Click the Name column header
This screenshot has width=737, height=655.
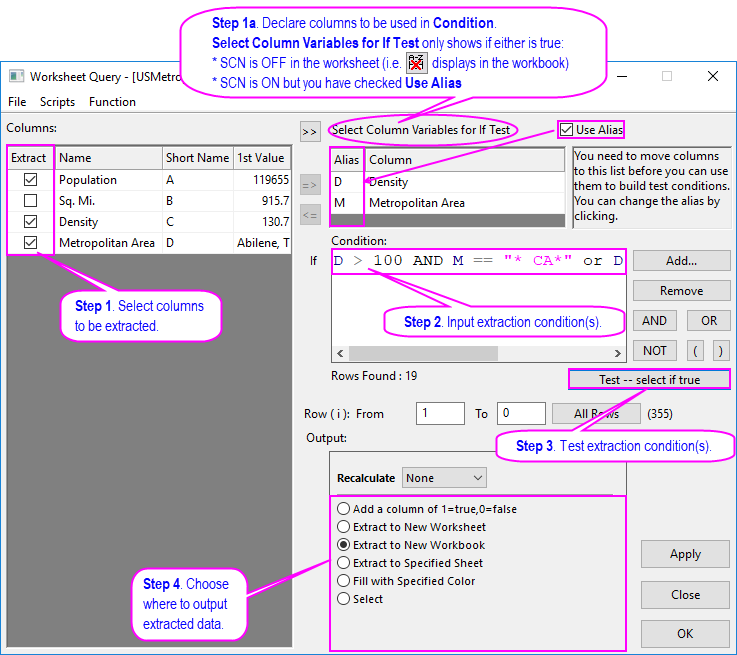[x=109, y=158]
